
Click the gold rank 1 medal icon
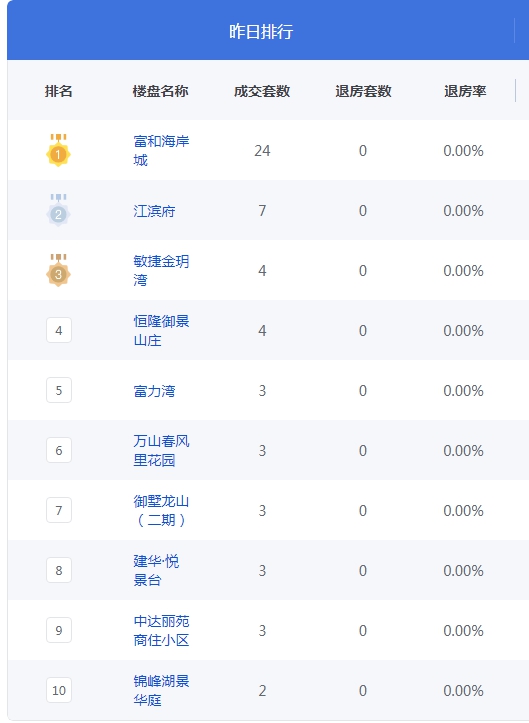[x=59, y=150]
